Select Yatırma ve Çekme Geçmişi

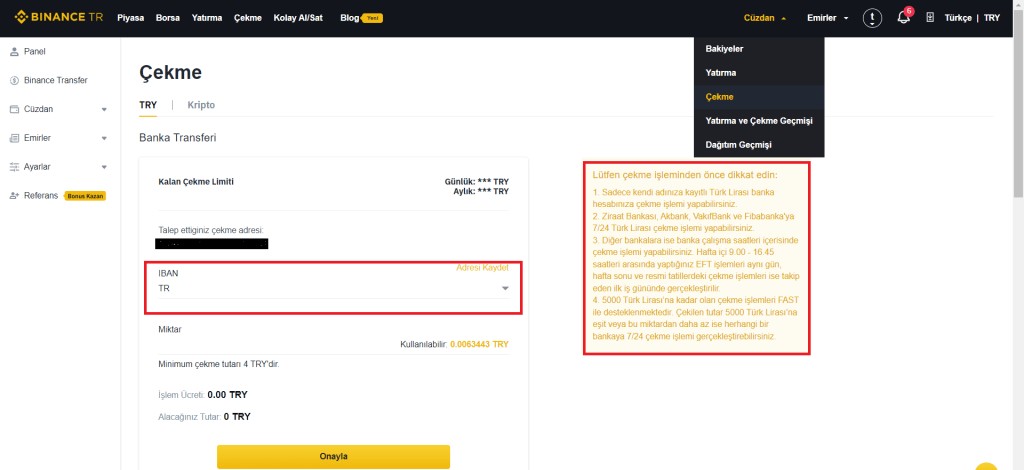point(759,121)
